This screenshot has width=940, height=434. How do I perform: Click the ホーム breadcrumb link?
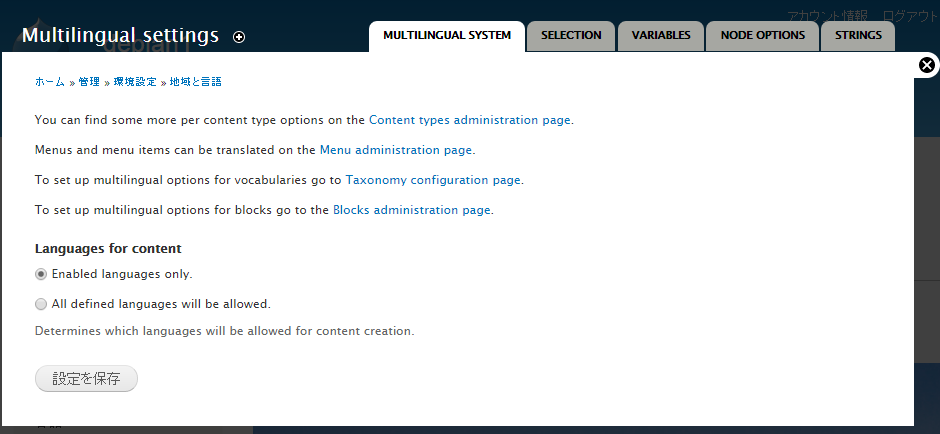point(50,82)
